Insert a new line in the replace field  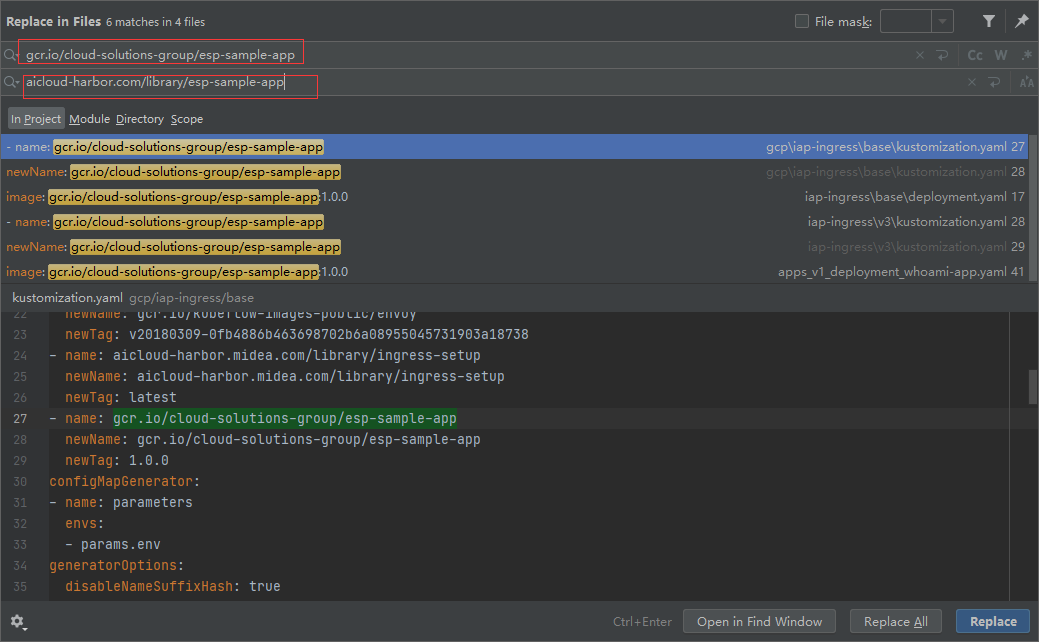coord(994,82)
